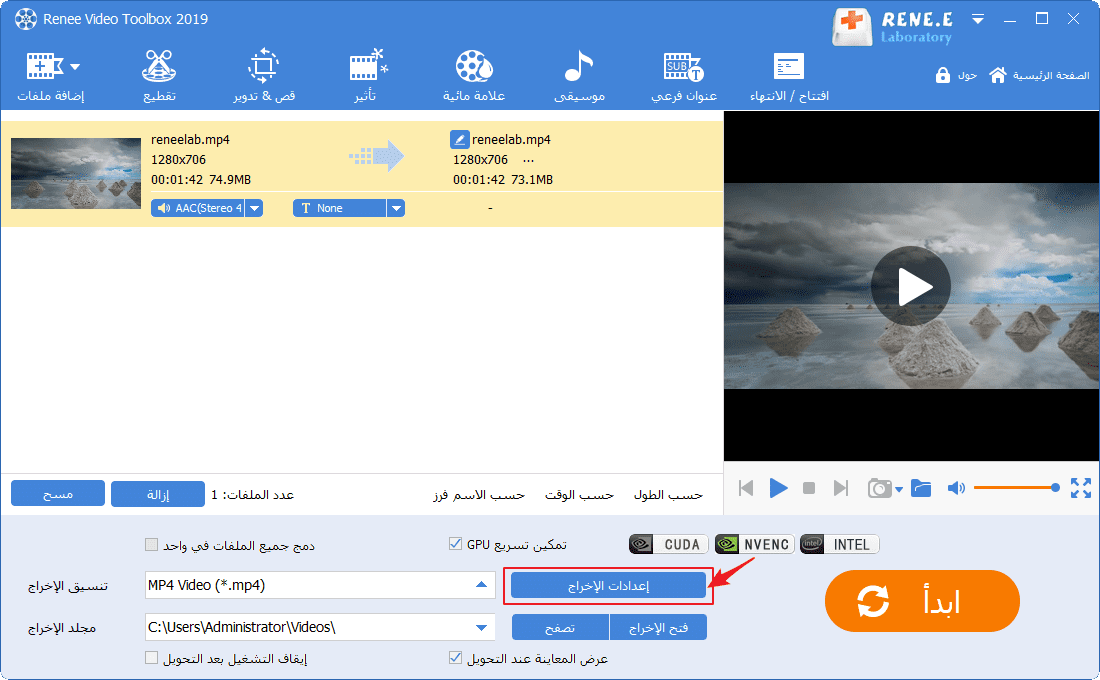
Task: Go to the Home page icon
Action: click(x=998, y=75)
